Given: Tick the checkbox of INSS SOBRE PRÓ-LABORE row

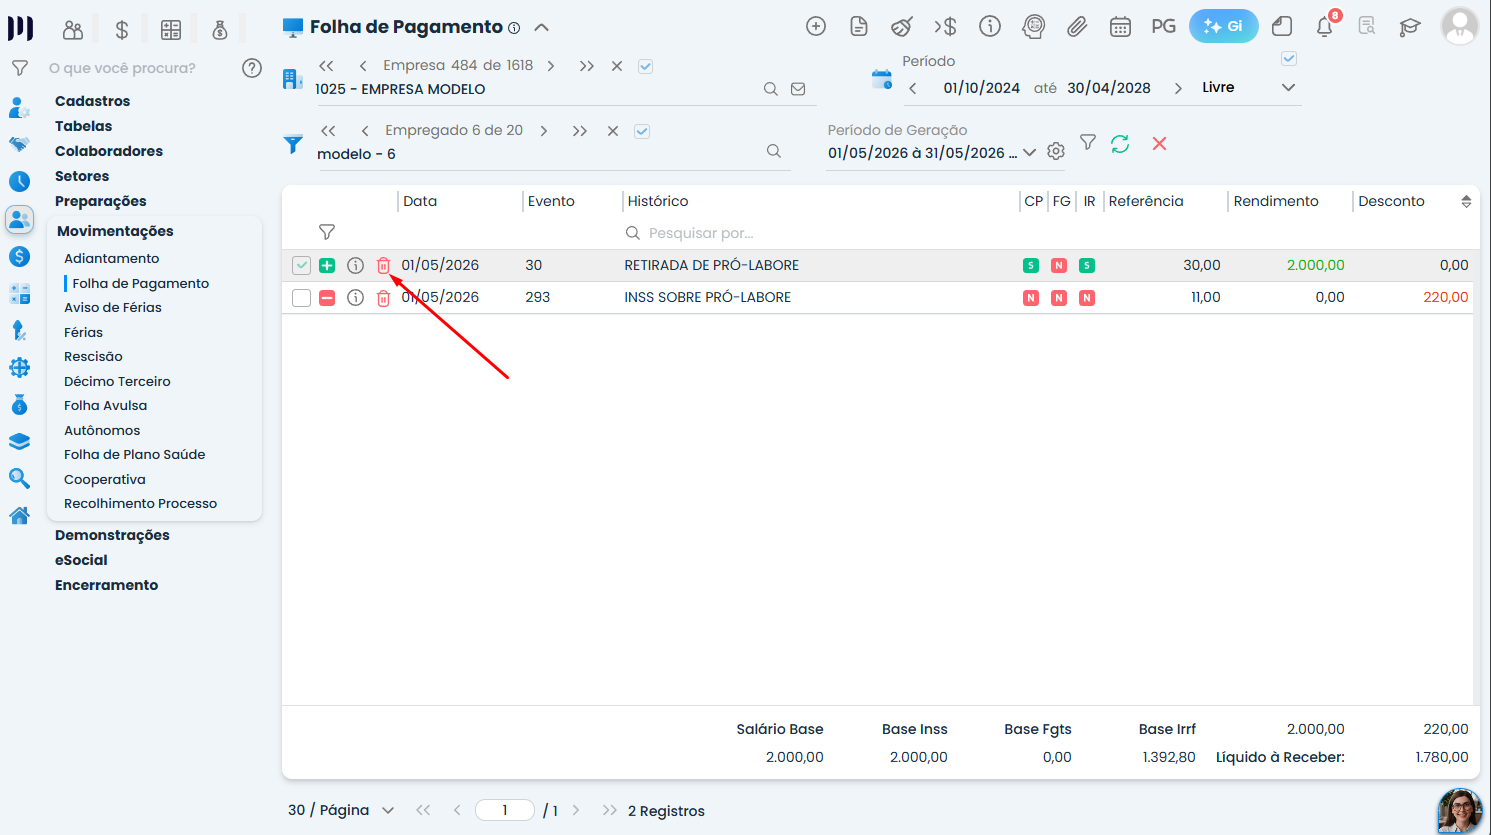Looking at the screenshot, I should click(x=301, y=298).
